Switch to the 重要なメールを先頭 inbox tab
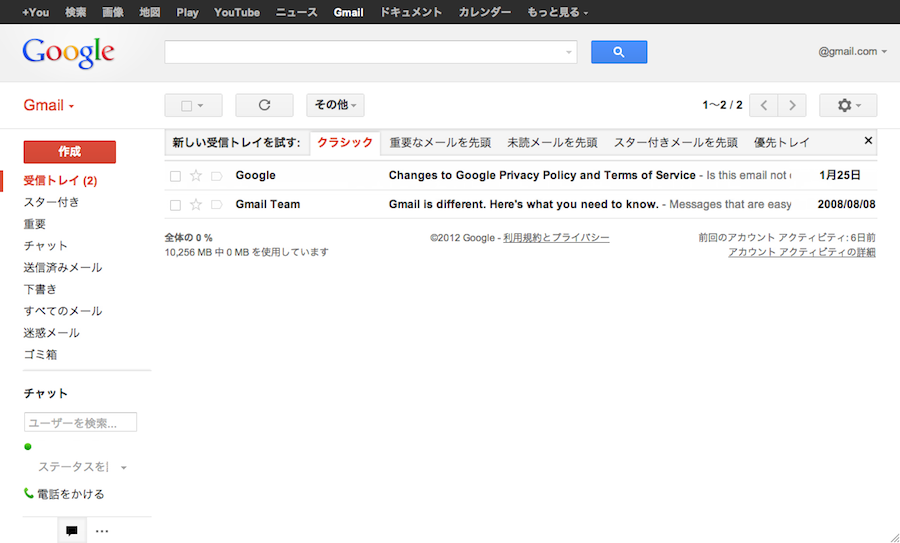 pos(440,142)
